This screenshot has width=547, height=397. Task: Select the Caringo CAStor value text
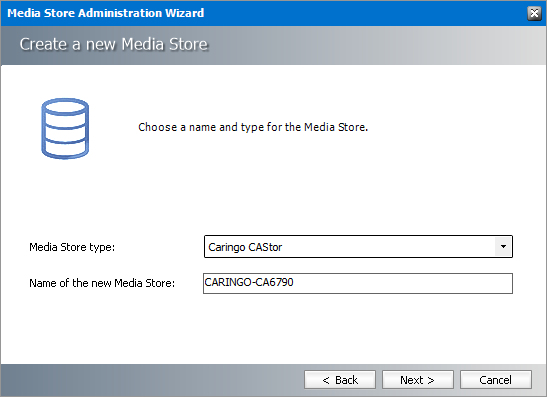tap(245, 247)
